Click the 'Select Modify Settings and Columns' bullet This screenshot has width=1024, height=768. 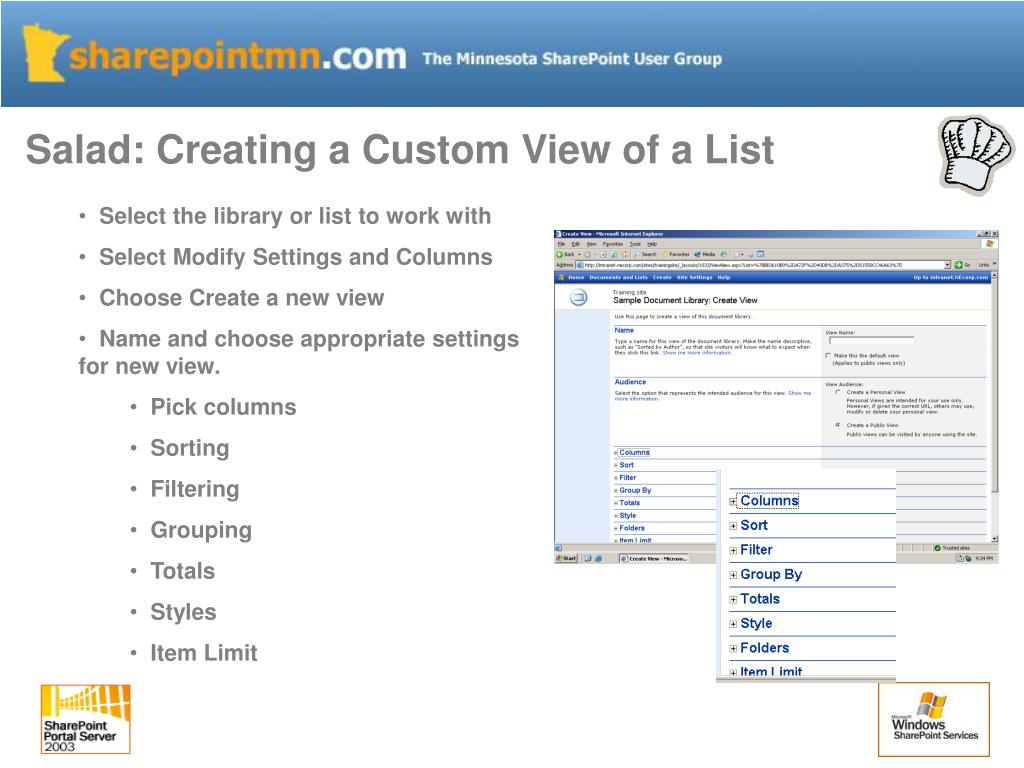[295, 257]
